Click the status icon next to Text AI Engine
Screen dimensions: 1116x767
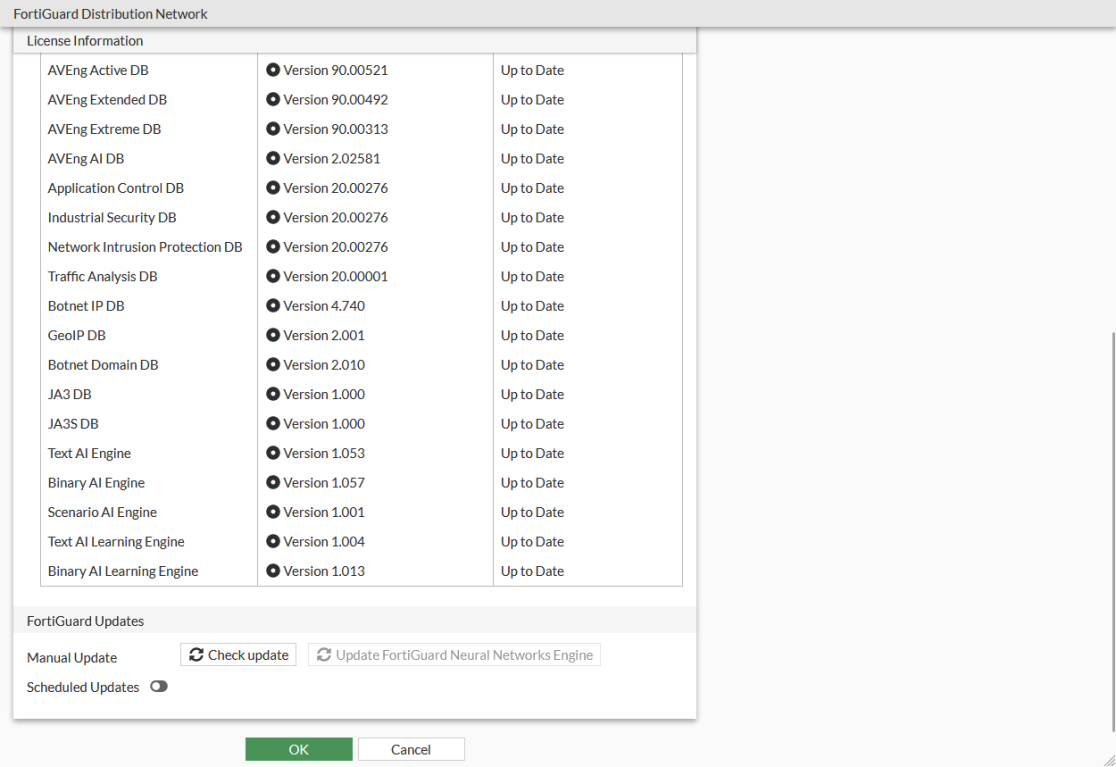(x=273, y=453)
